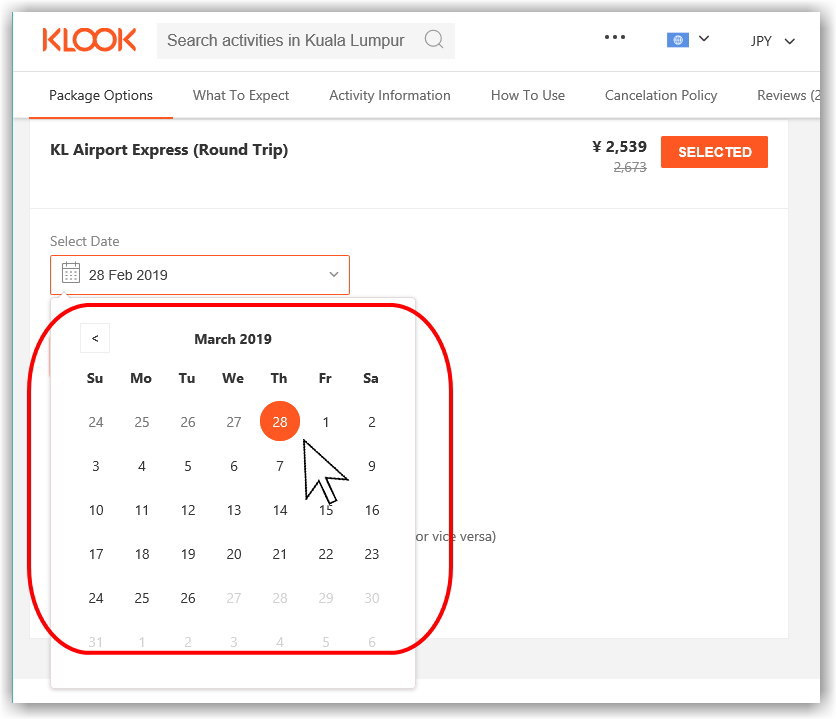Image resolution: width=836 pixels, height=719 pixels.
Task: Open the JPY currency dropdown
Action: coord(773,41)
